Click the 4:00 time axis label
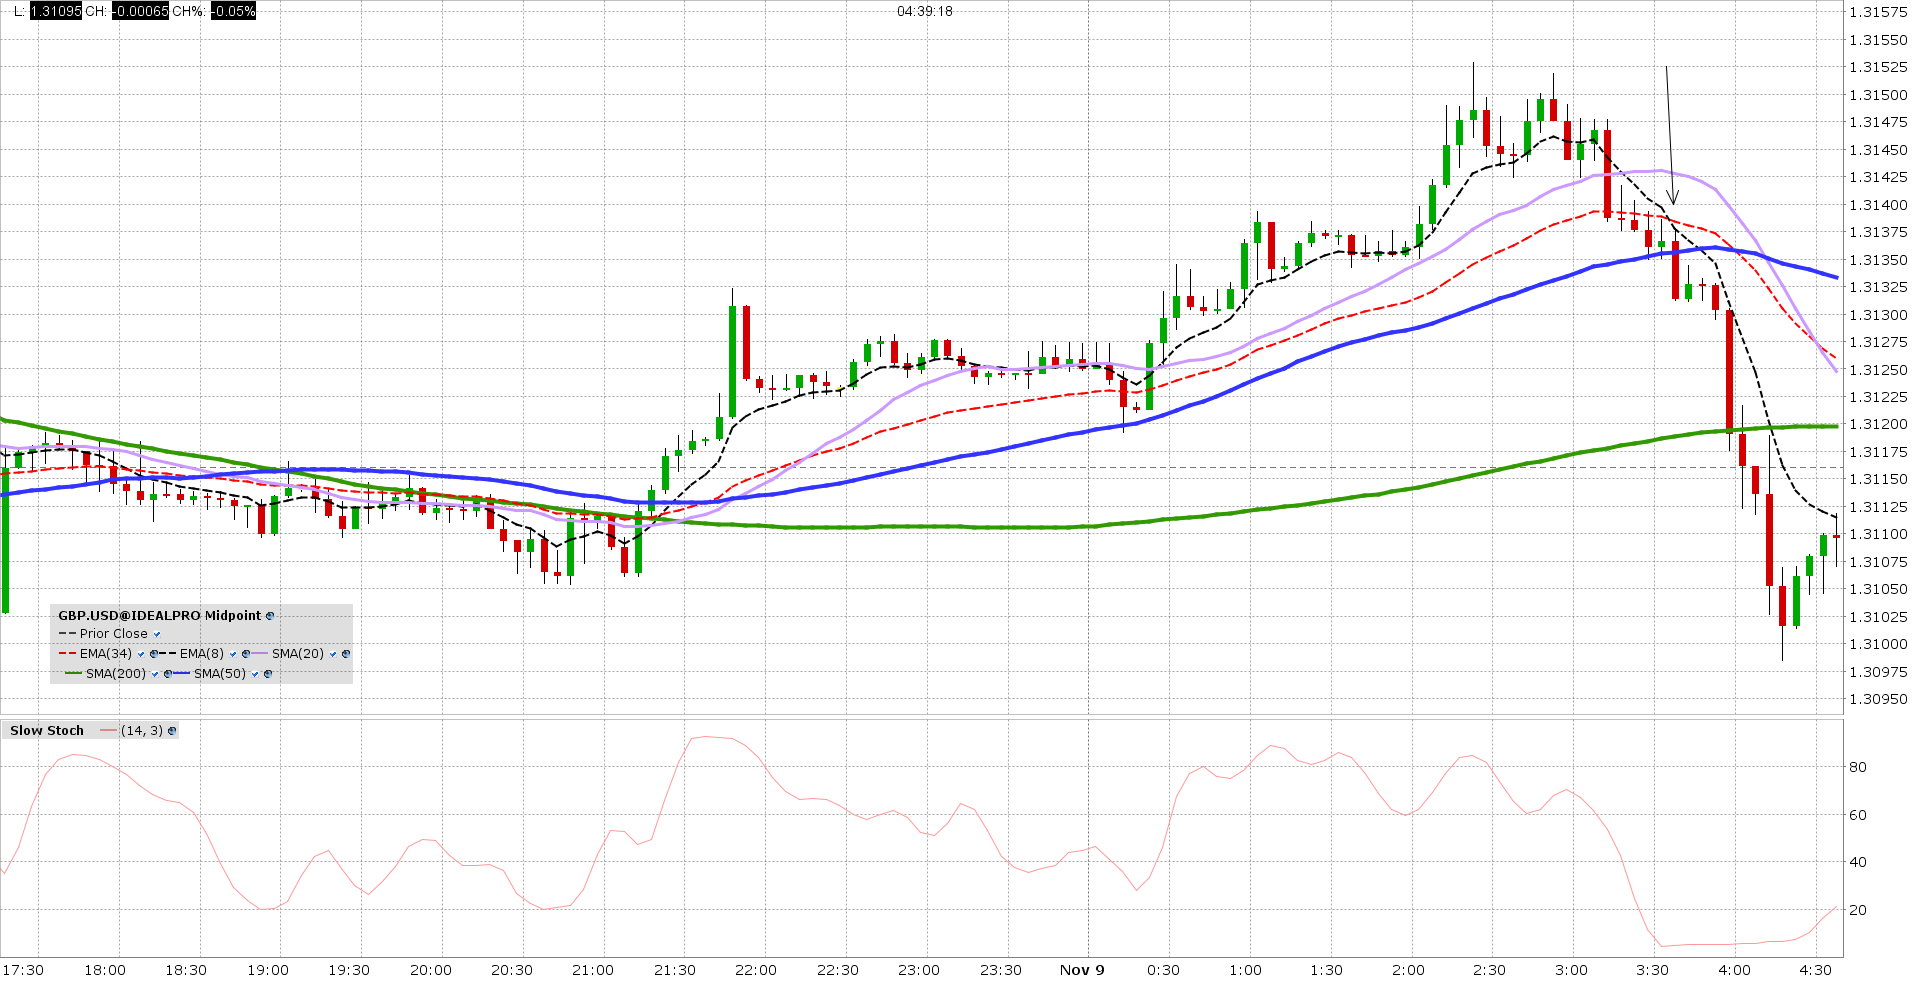 (1735, 970)
